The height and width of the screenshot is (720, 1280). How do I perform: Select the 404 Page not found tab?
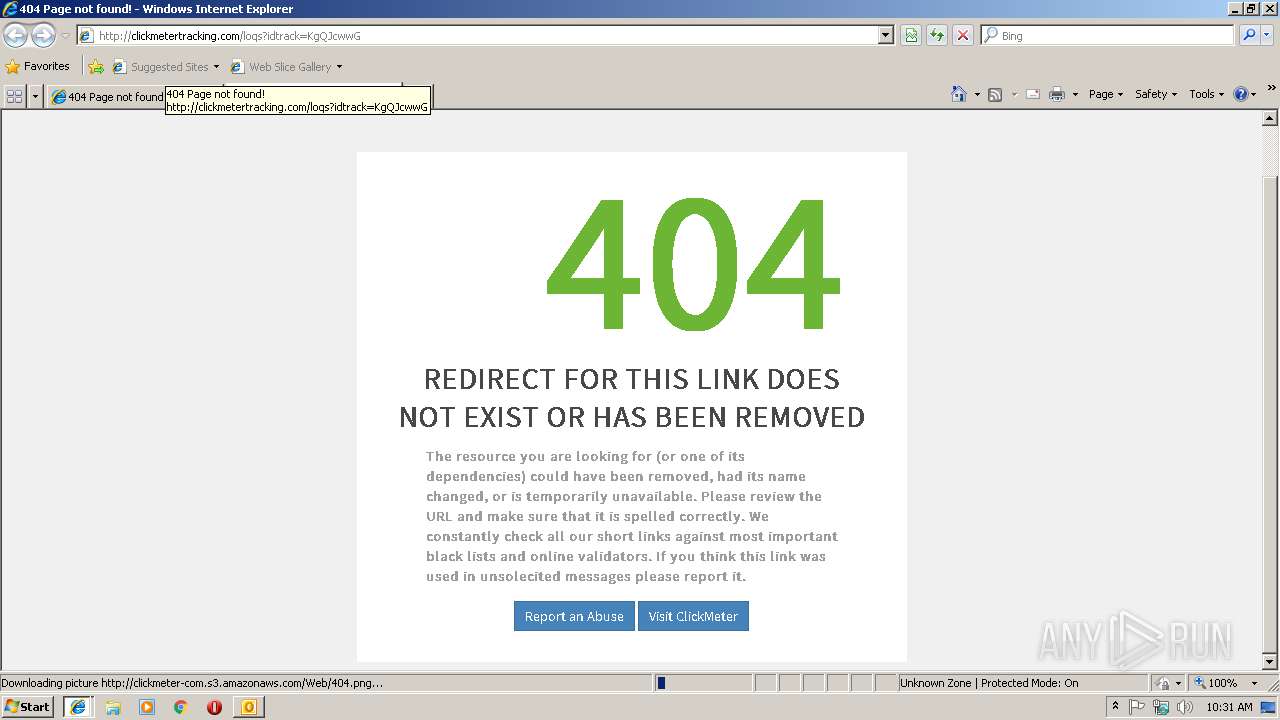coord(107,96)
